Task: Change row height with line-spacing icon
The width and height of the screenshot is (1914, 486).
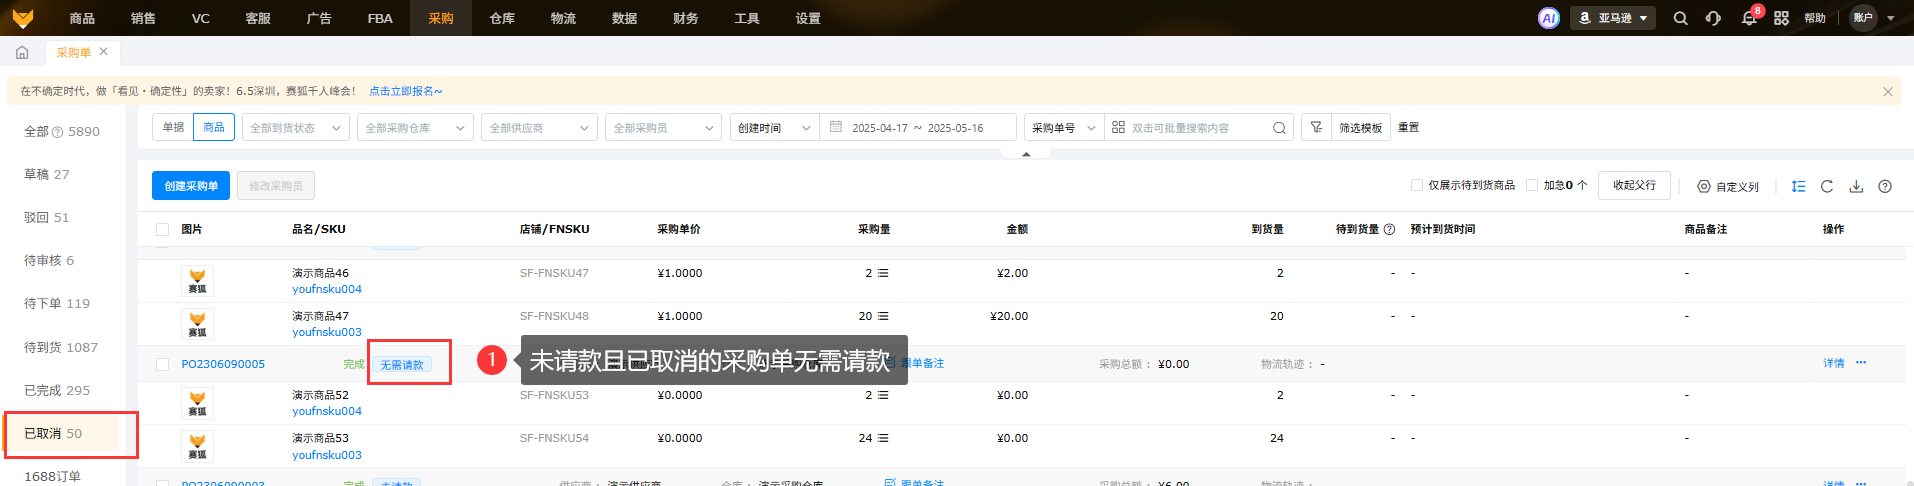Action: pos(1798,186)
